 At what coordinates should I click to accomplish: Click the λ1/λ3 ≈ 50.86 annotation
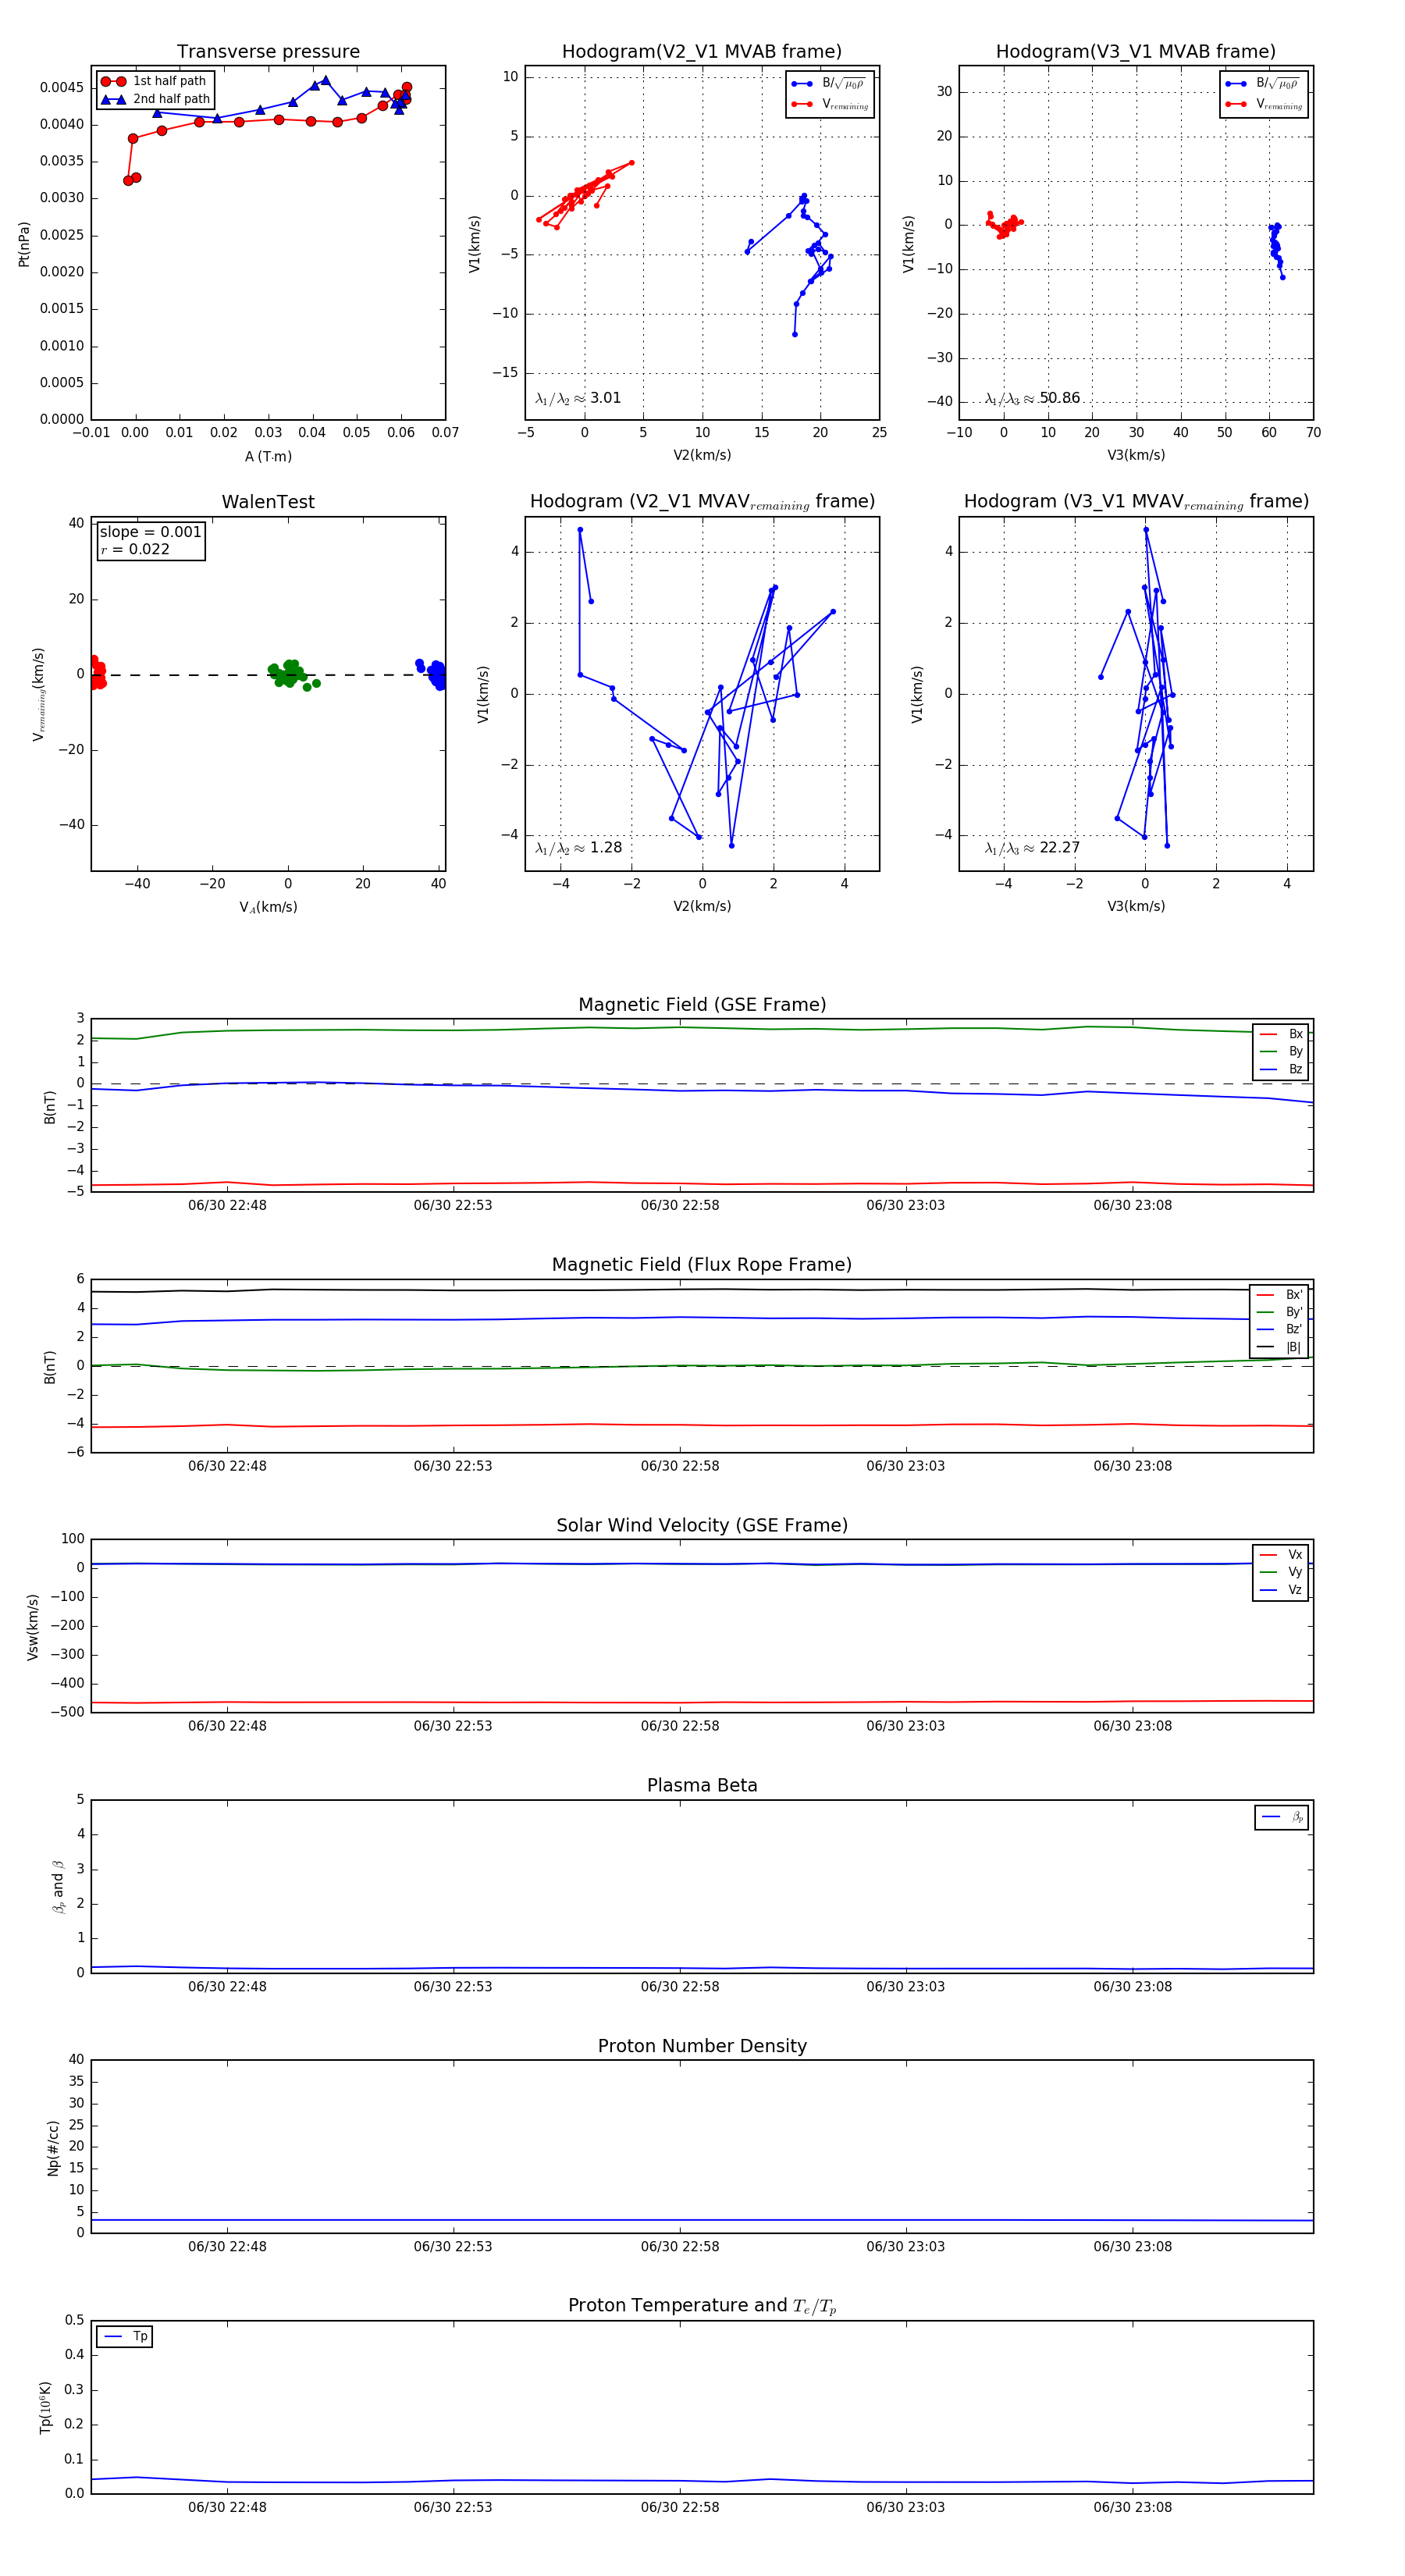pos(1032,398)
